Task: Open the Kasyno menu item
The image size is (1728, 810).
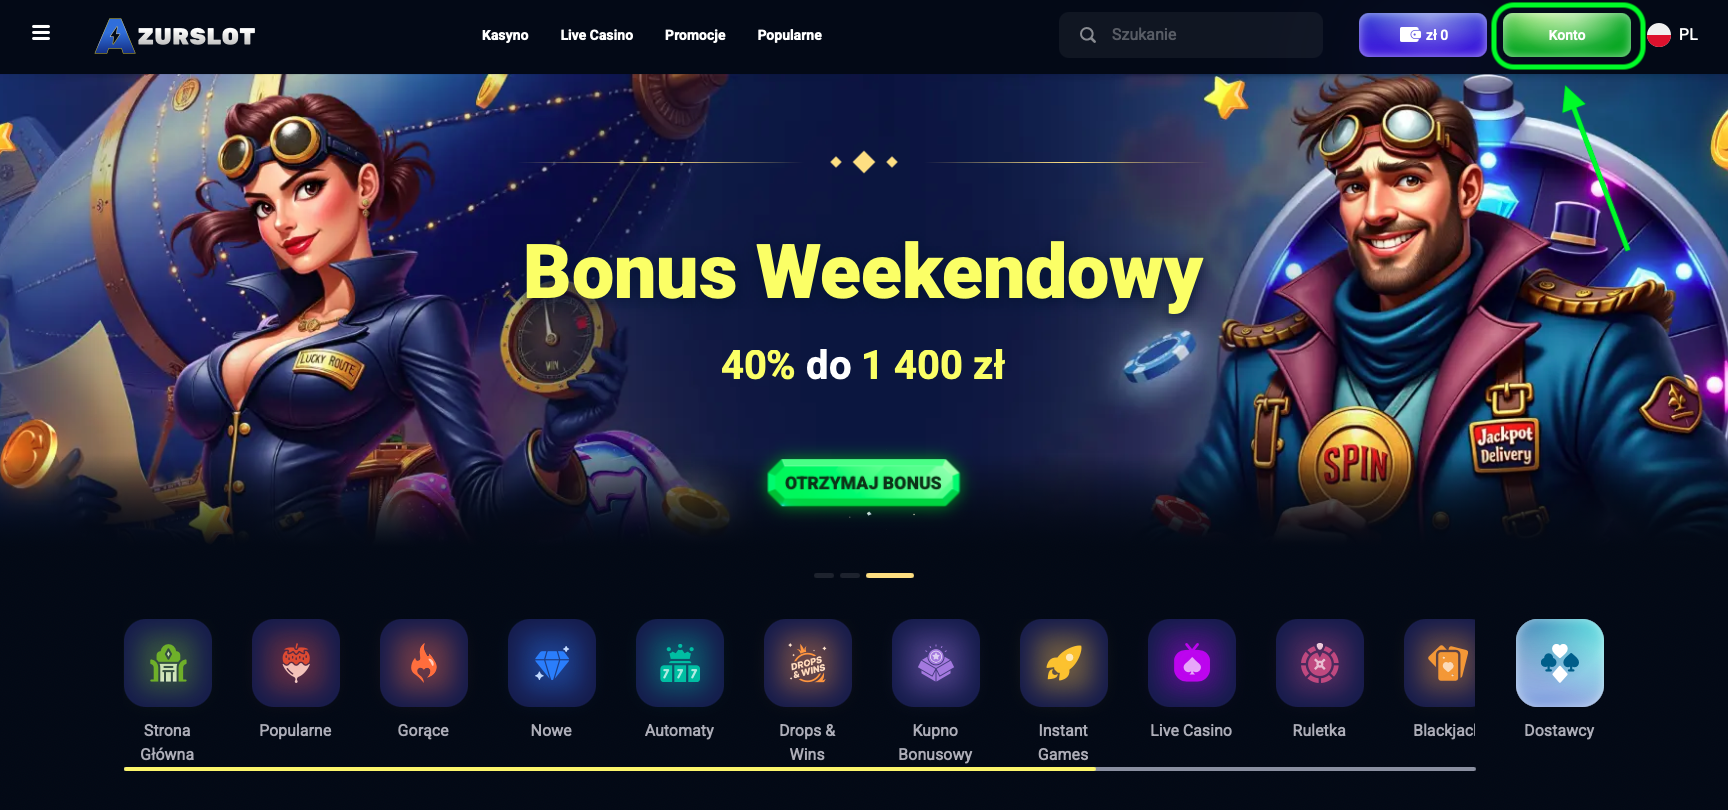Action: click(x=505, y=35)
